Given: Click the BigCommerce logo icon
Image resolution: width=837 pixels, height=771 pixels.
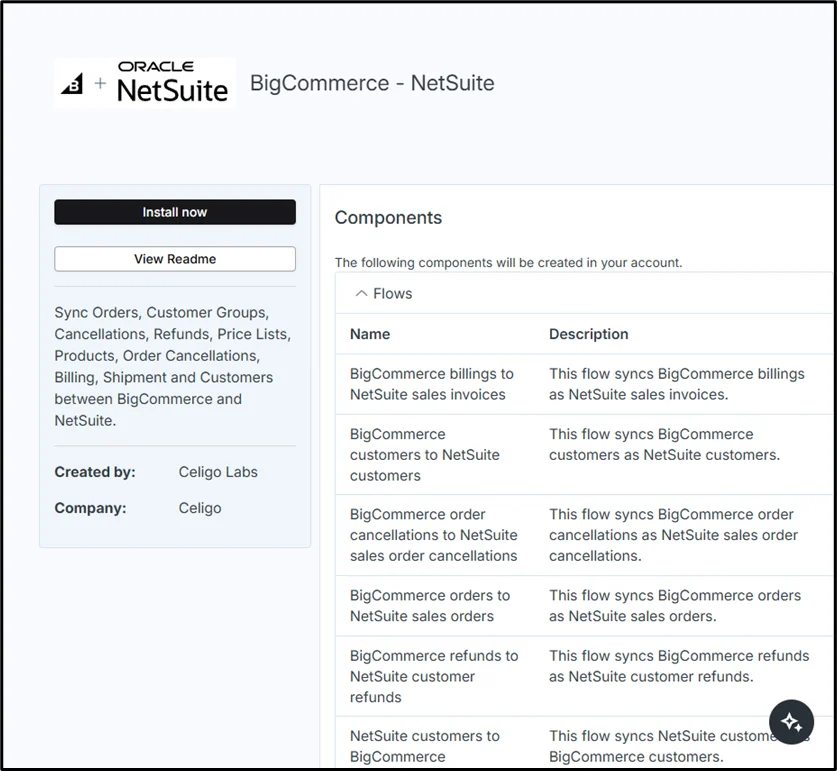Looking at the screenshot, I should pos(72,84).
